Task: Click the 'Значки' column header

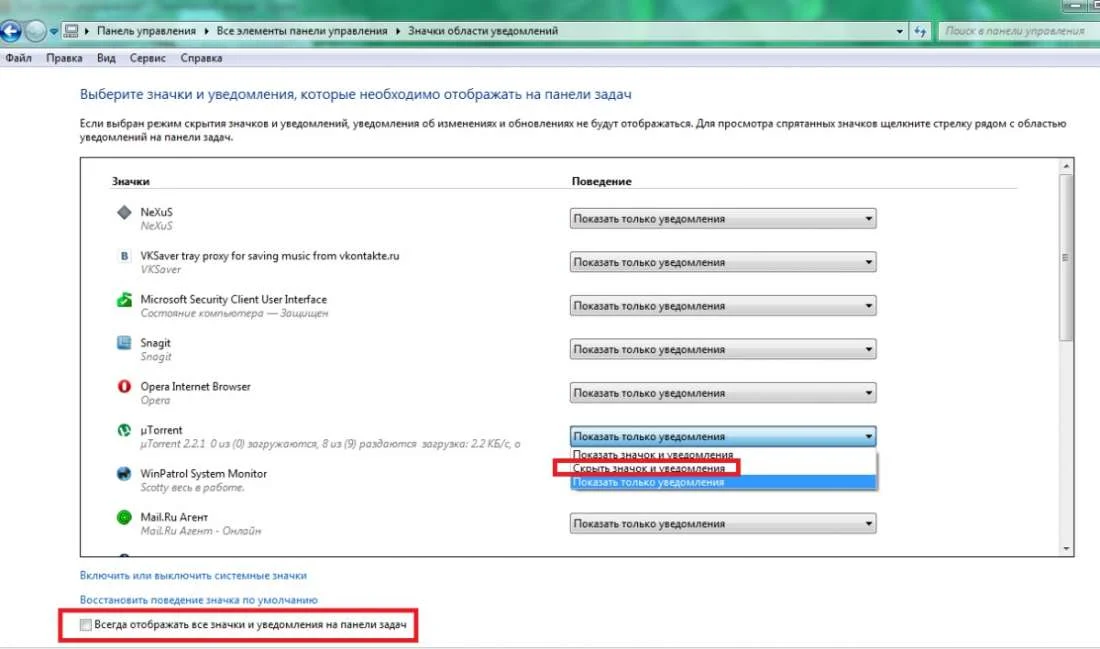Action: pyautogui.click(x=130, y=181)
